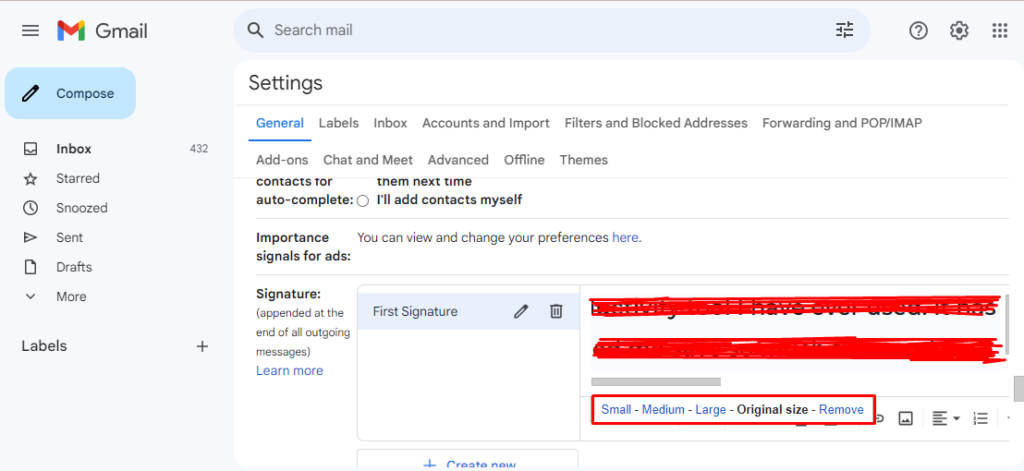Screen dimensions: 1024x471
Task: Open the Advanced settings tab
Action: [x=458, y=160]
